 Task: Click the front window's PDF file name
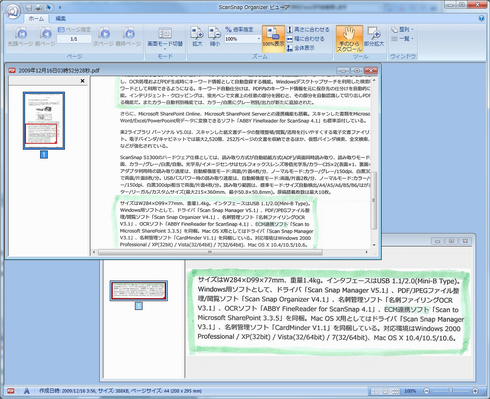[59, 70]
